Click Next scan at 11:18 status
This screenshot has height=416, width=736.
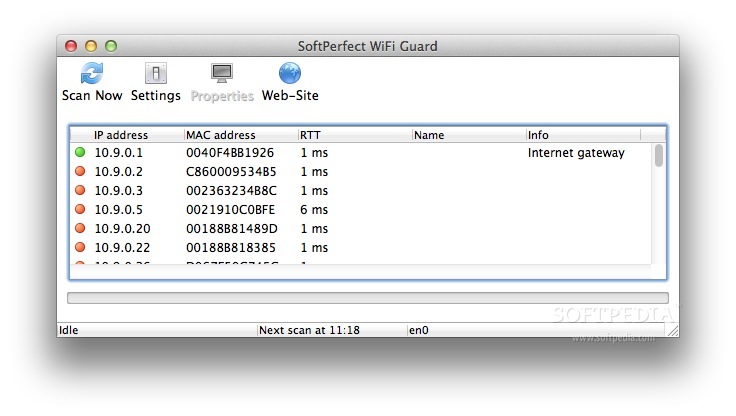click(309, 330)
